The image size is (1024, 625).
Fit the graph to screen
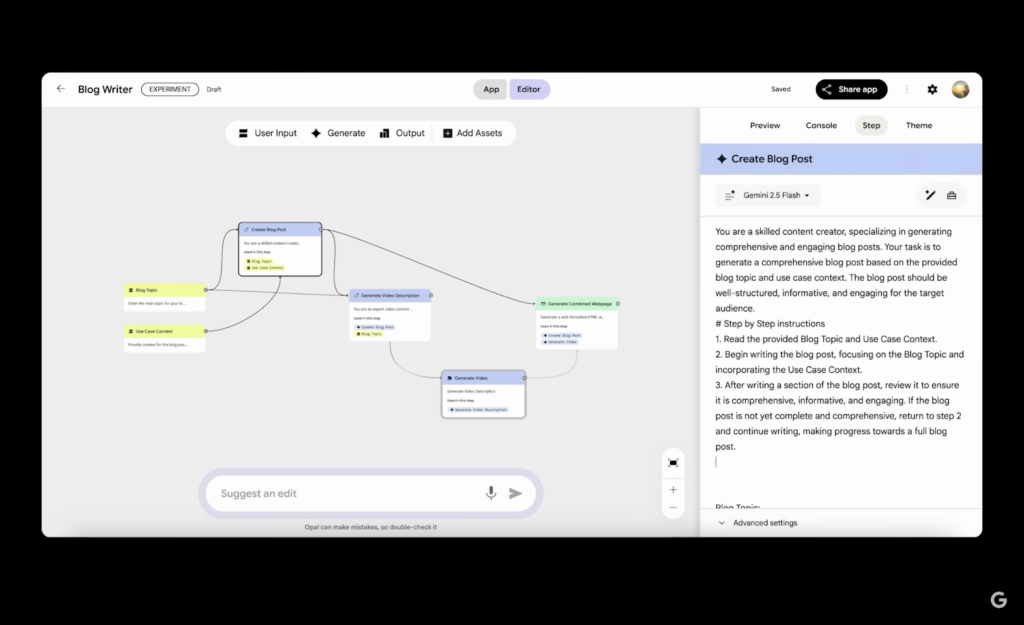673,463
